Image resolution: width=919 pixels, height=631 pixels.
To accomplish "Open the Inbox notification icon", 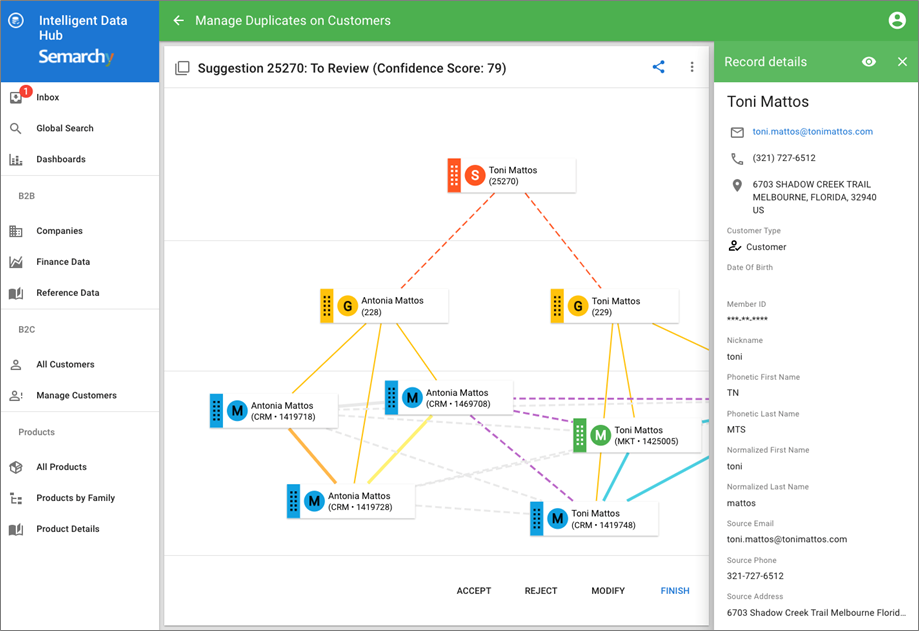I will [16, 97].
